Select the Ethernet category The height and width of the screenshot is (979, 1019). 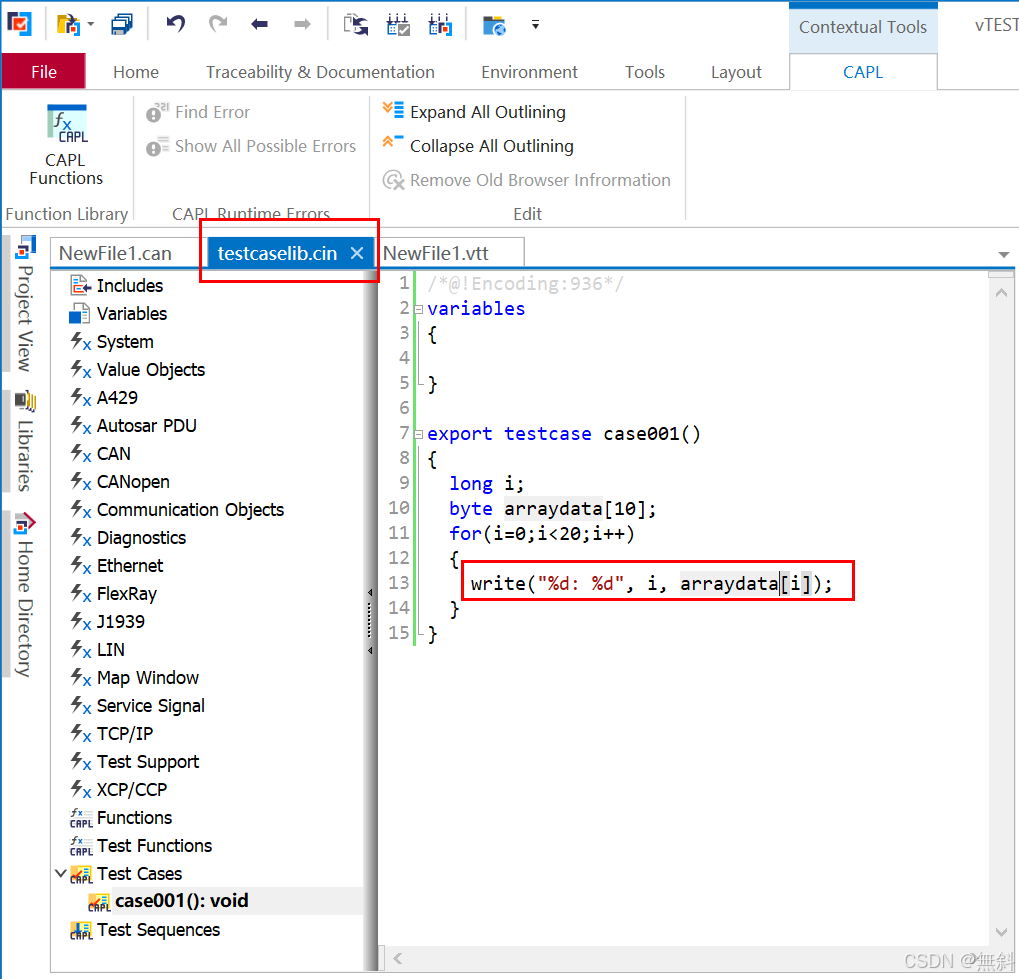click(116, 565)
